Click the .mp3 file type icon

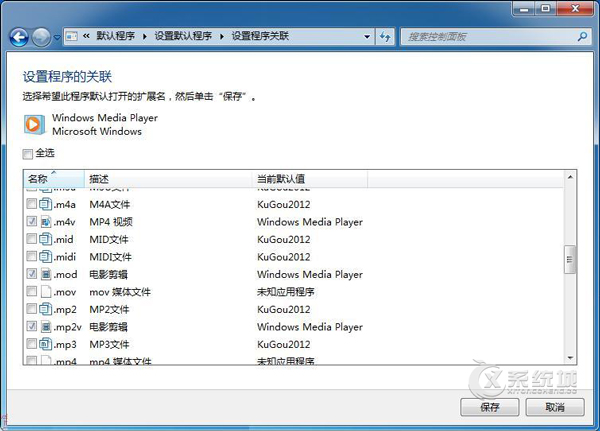(46, 344)
